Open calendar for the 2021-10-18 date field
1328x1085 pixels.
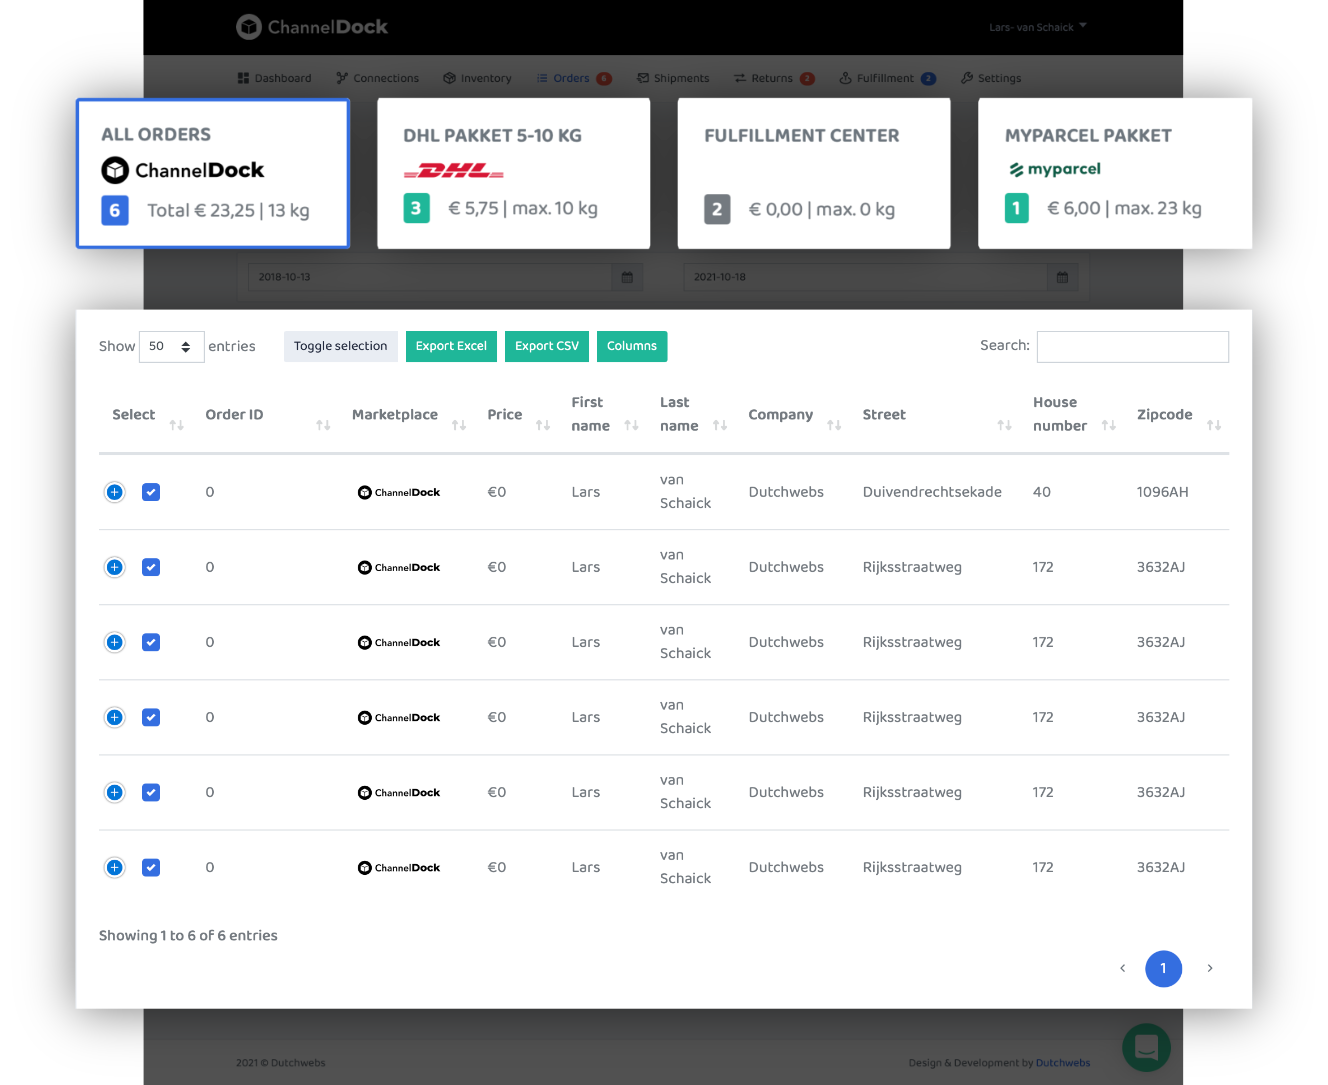1062,277
